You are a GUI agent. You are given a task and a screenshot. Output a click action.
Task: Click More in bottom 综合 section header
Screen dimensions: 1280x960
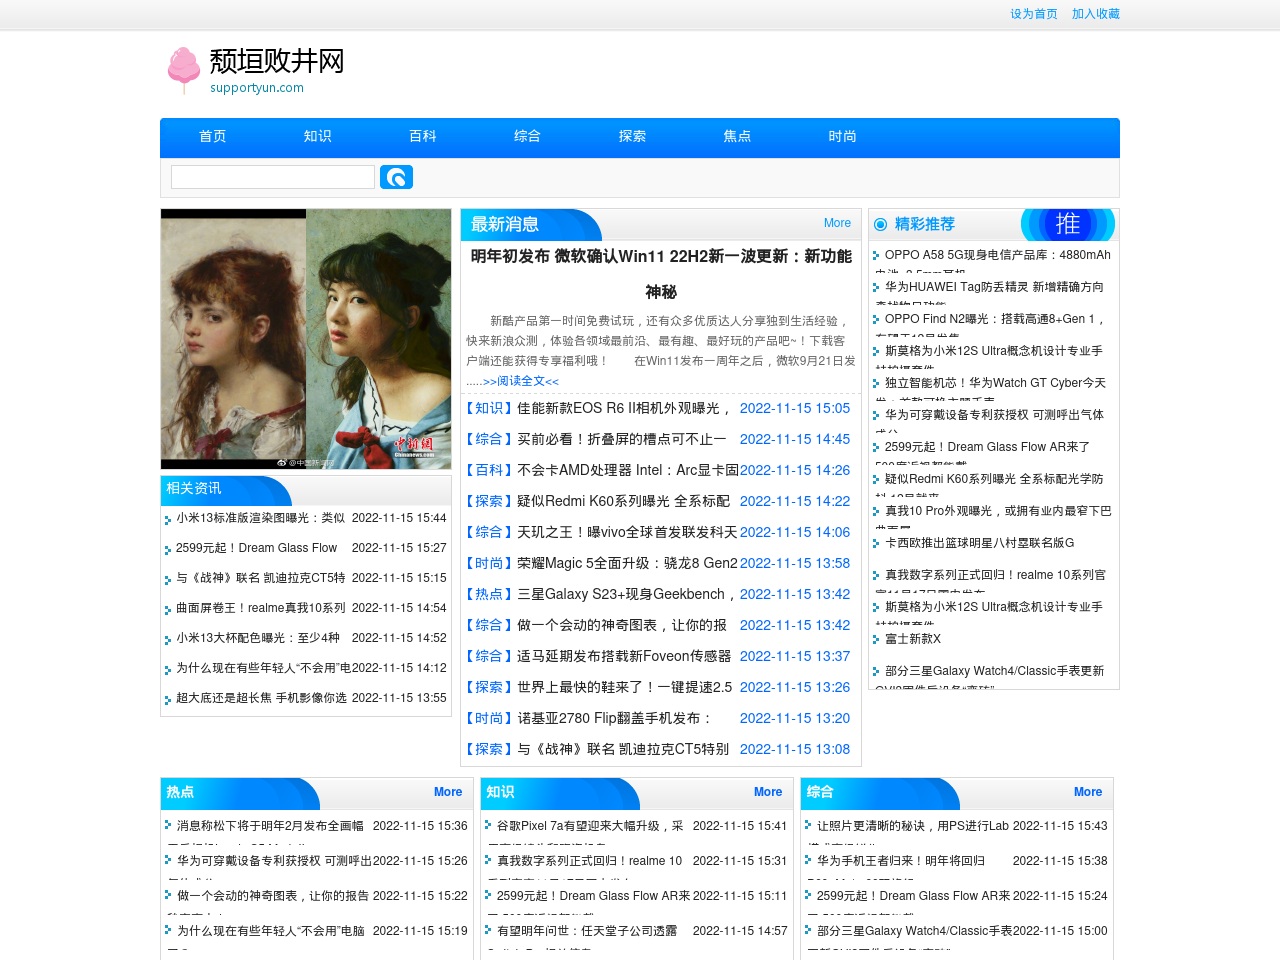pos(1088,792)
